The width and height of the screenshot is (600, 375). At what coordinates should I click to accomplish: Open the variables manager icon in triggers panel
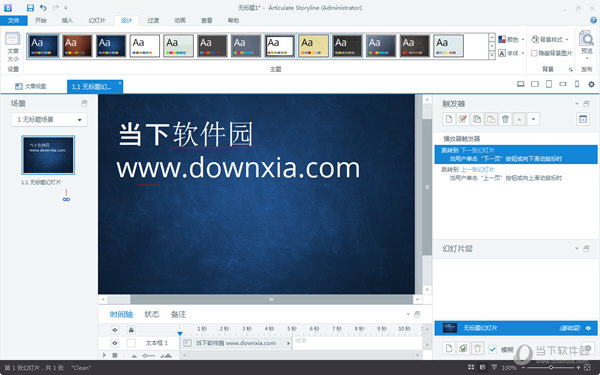(583, 119)
